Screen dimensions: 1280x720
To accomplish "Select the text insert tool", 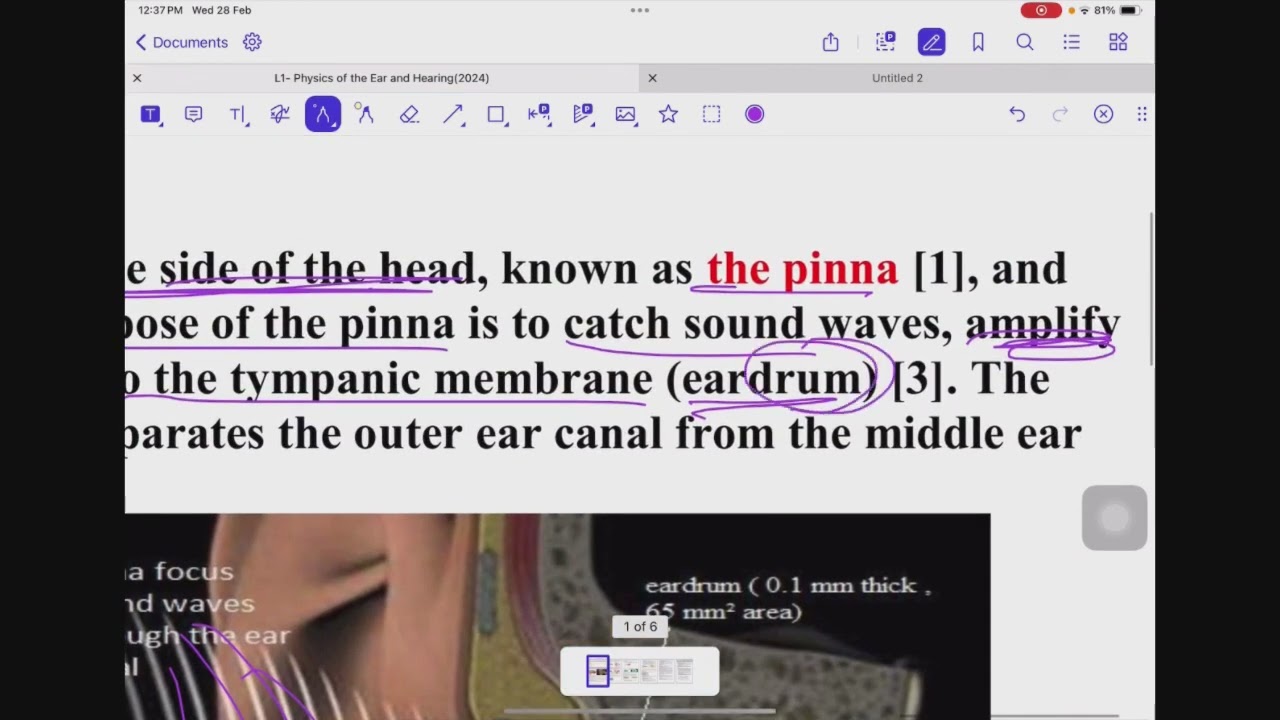I will [x=238, y=114].
